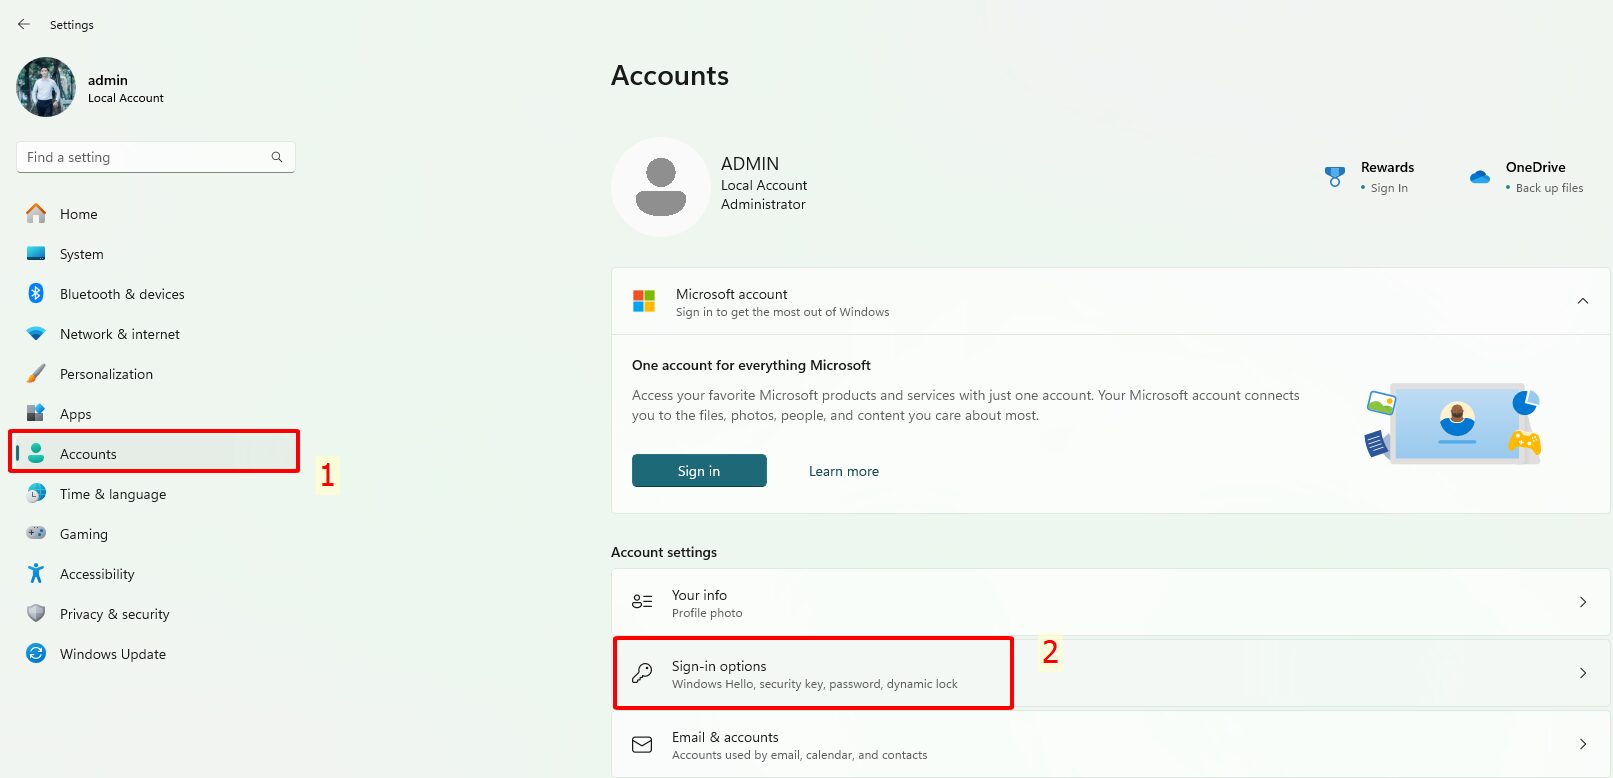Click the Accessibility figure icon
This screenshot has height=778, width=1613.
tap(36, 574)
